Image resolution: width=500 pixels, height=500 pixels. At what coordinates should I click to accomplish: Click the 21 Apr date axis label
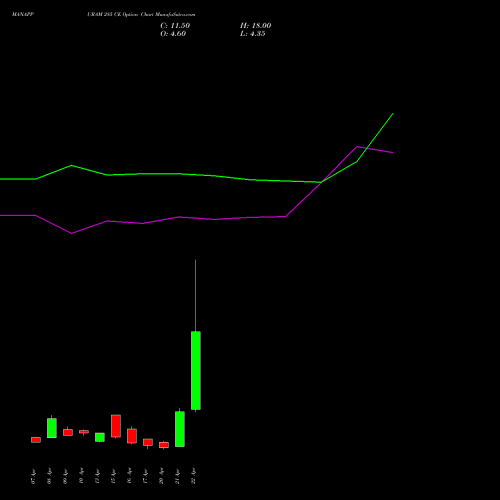[177, 477]
